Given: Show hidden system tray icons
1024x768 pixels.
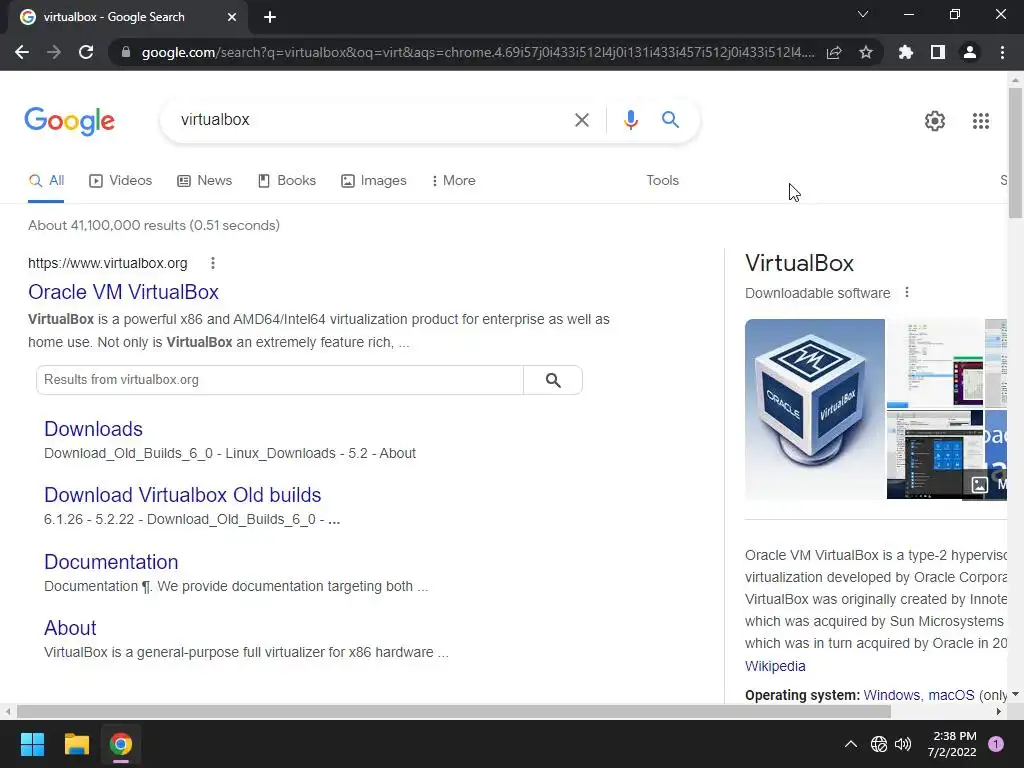Looking at the screenshot, I should coord(850,744).
